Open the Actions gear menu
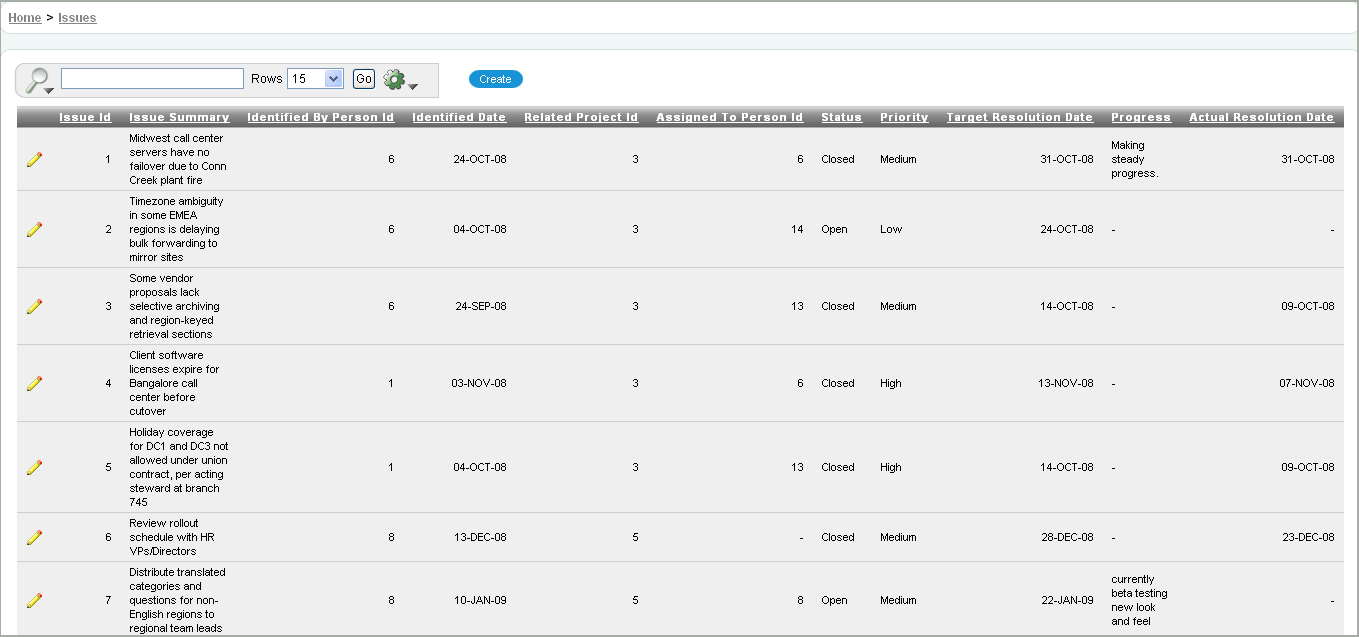 (399, 80)
